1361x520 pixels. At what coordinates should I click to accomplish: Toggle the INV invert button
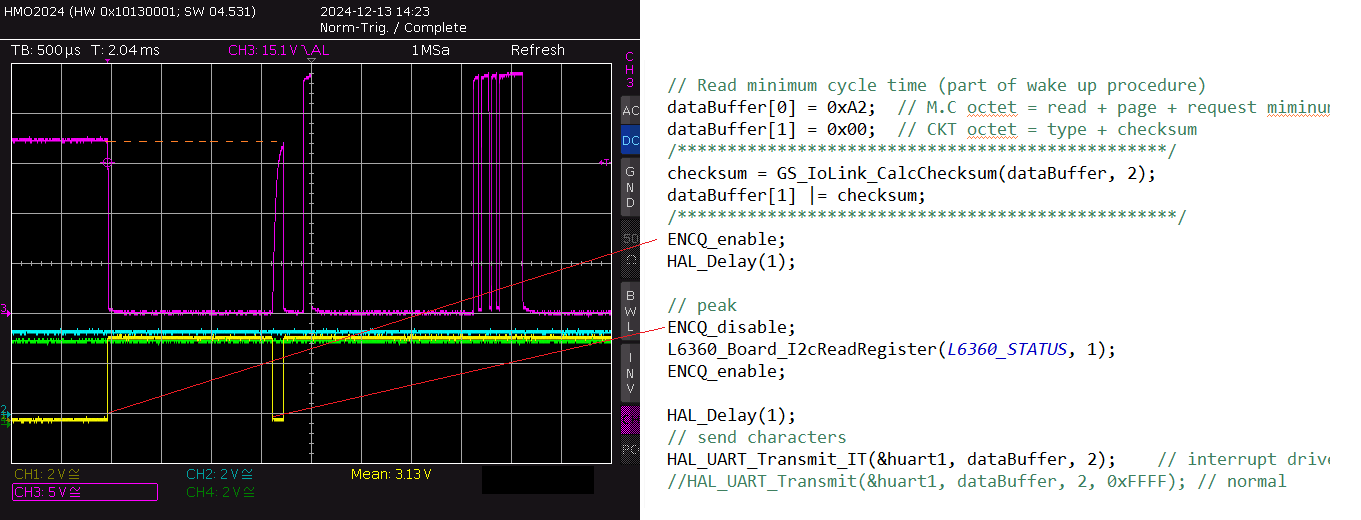pyautogui.click(x=629, y=371)
